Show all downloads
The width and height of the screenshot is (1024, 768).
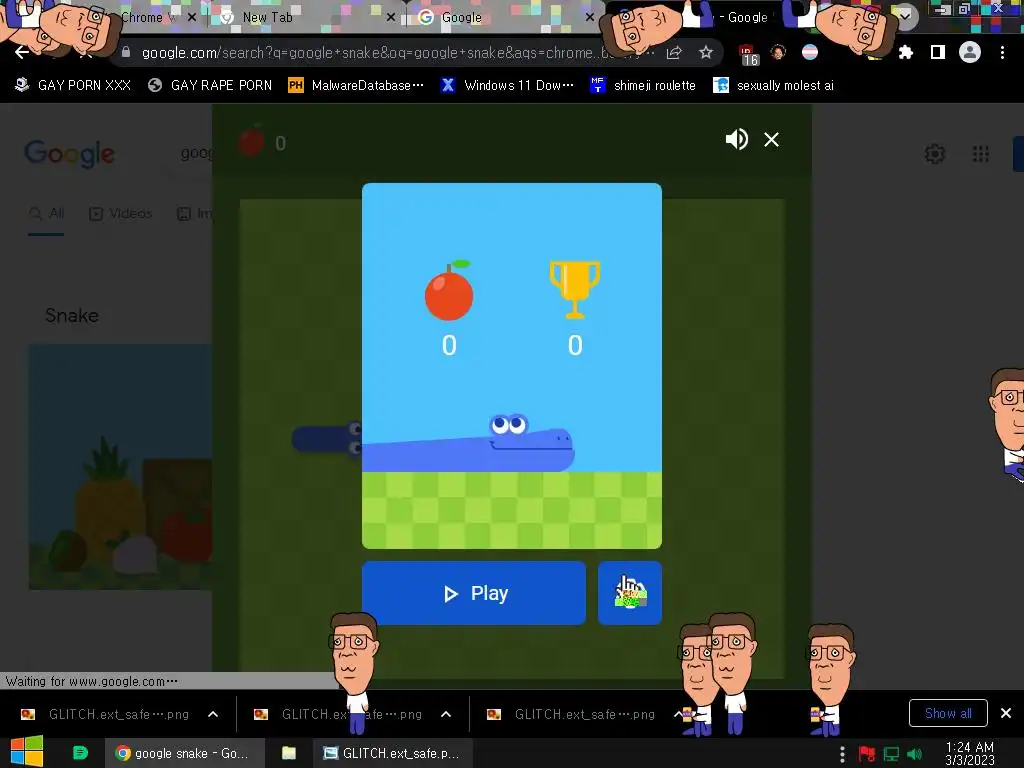[948, 713]
